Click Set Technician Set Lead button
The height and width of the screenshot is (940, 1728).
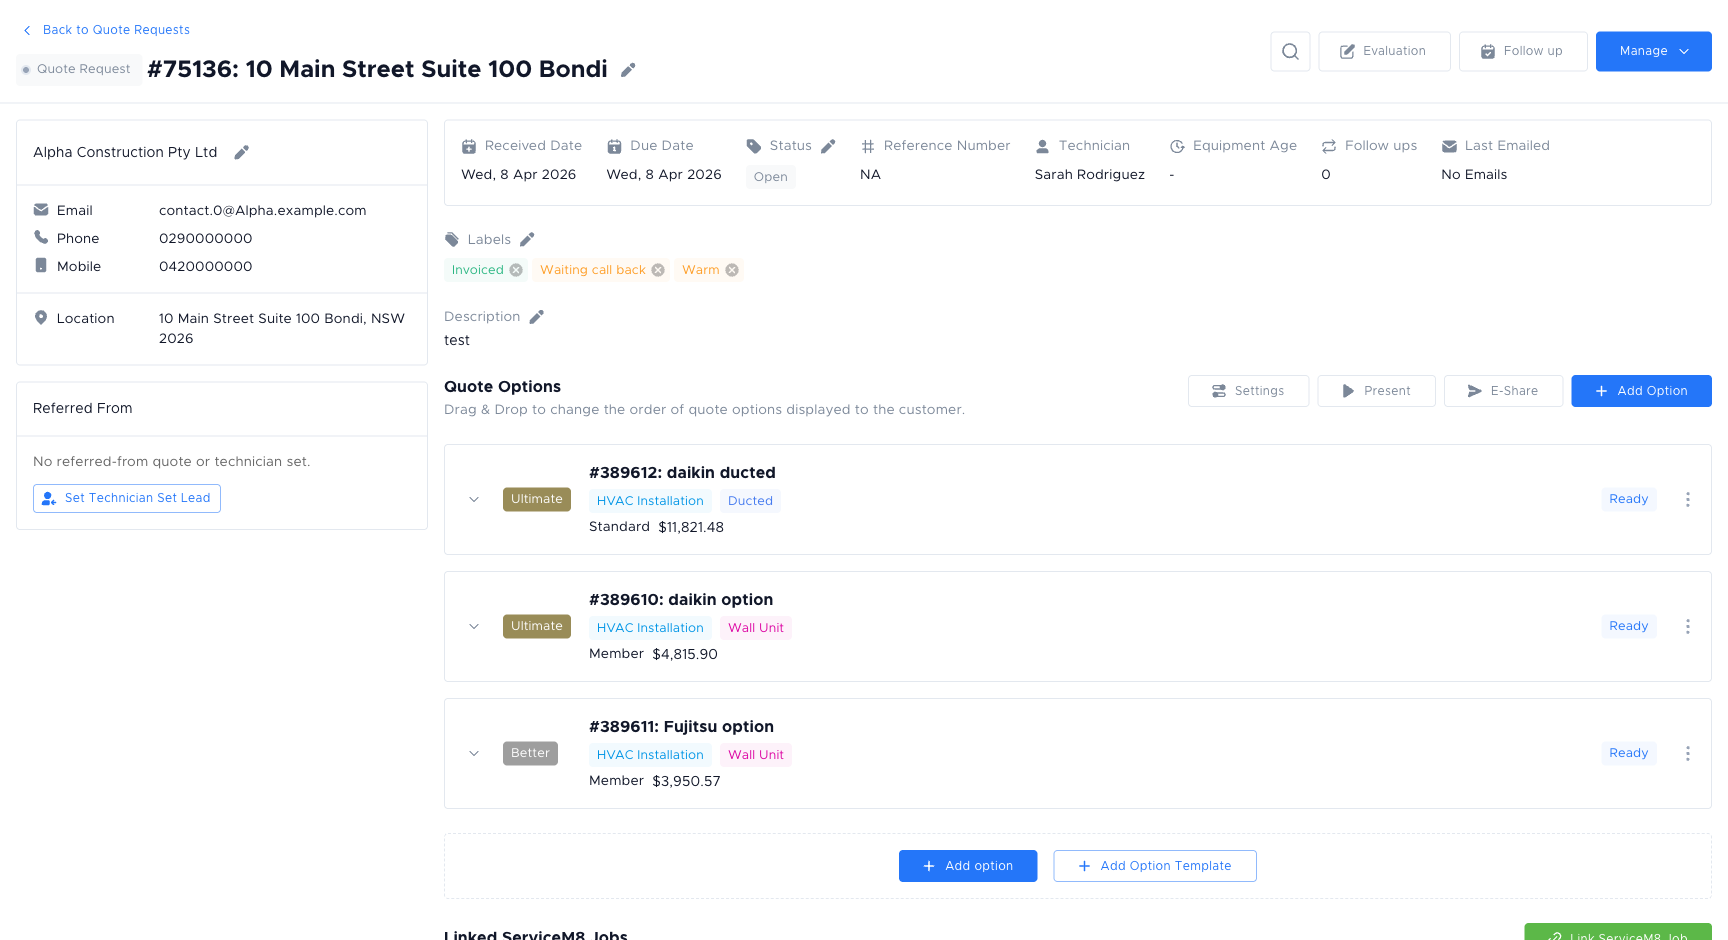click(x=127, y=498)
